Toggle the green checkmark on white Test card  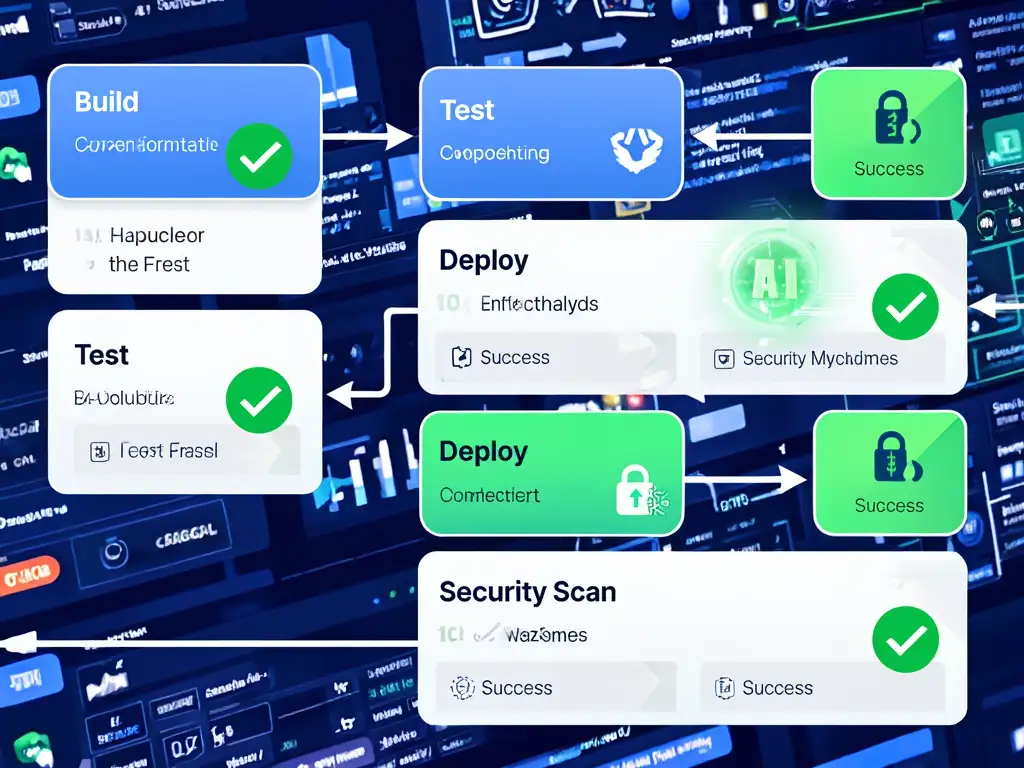click(x=259, y=400)
